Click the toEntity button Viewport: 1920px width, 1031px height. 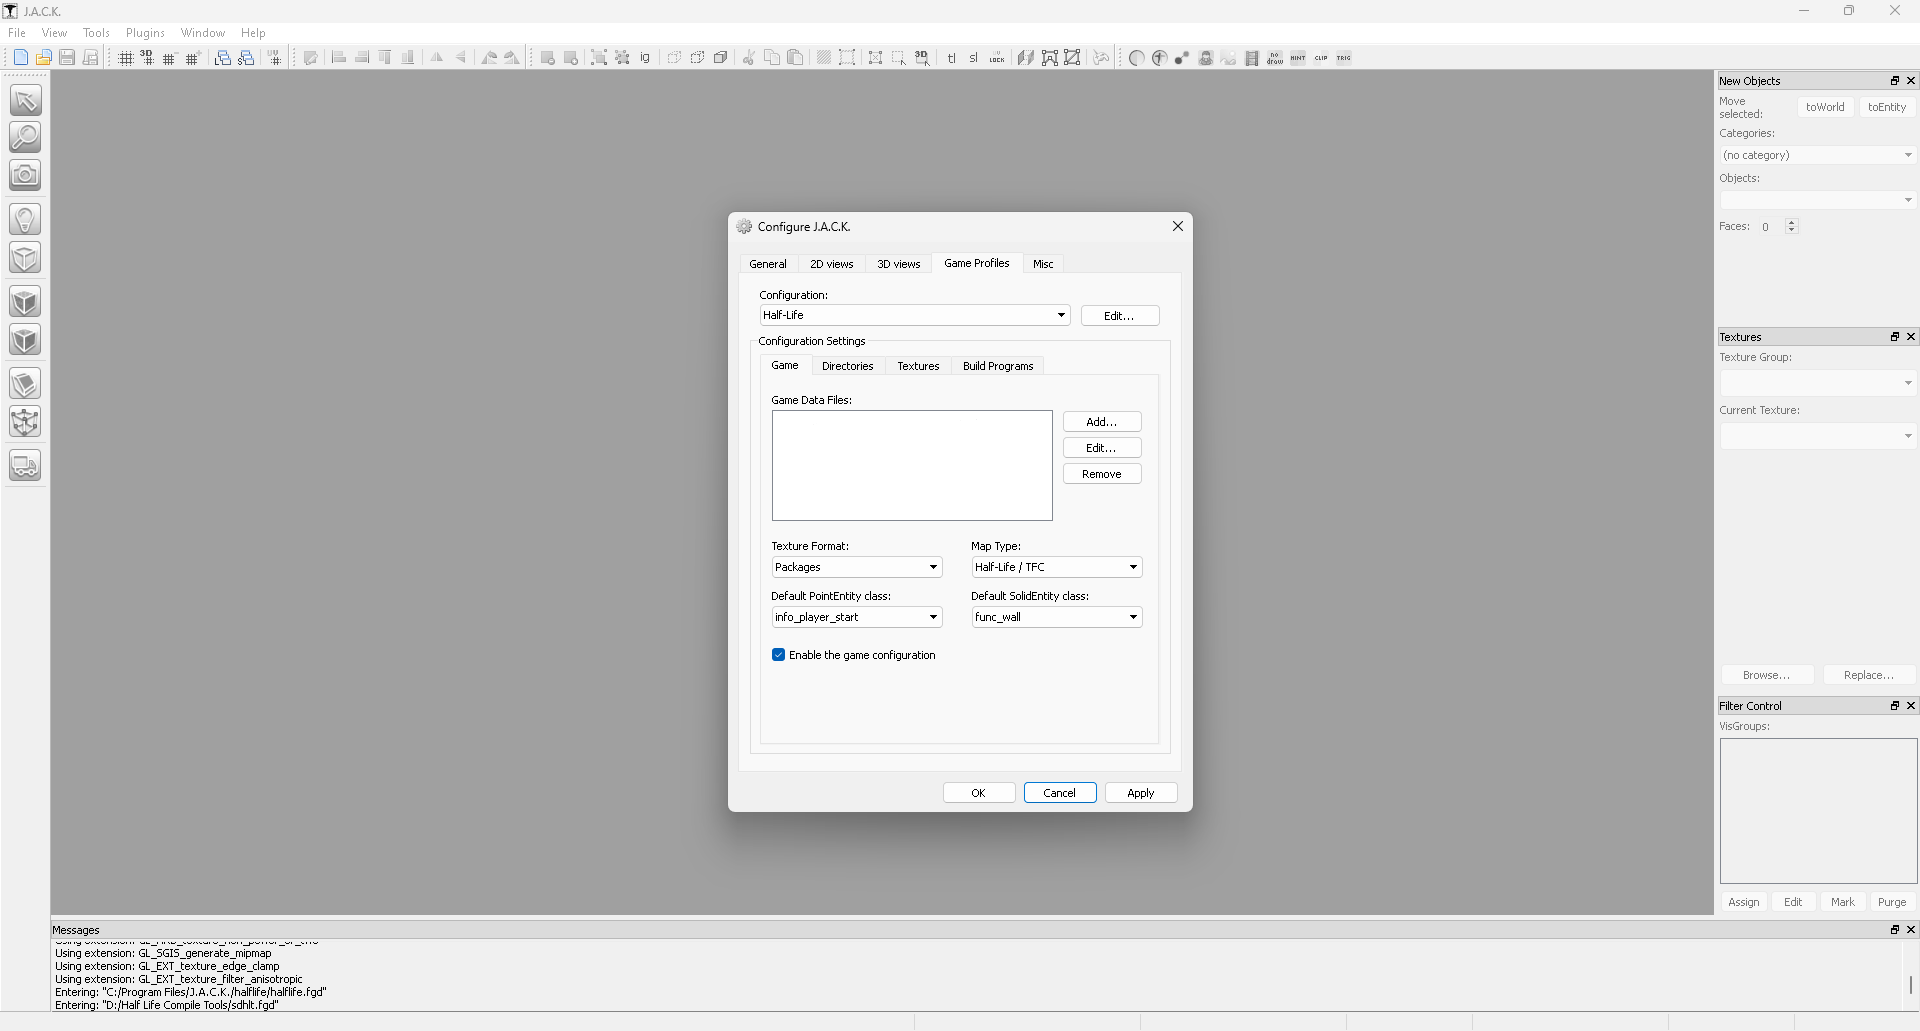click(x=1887, y=107)
